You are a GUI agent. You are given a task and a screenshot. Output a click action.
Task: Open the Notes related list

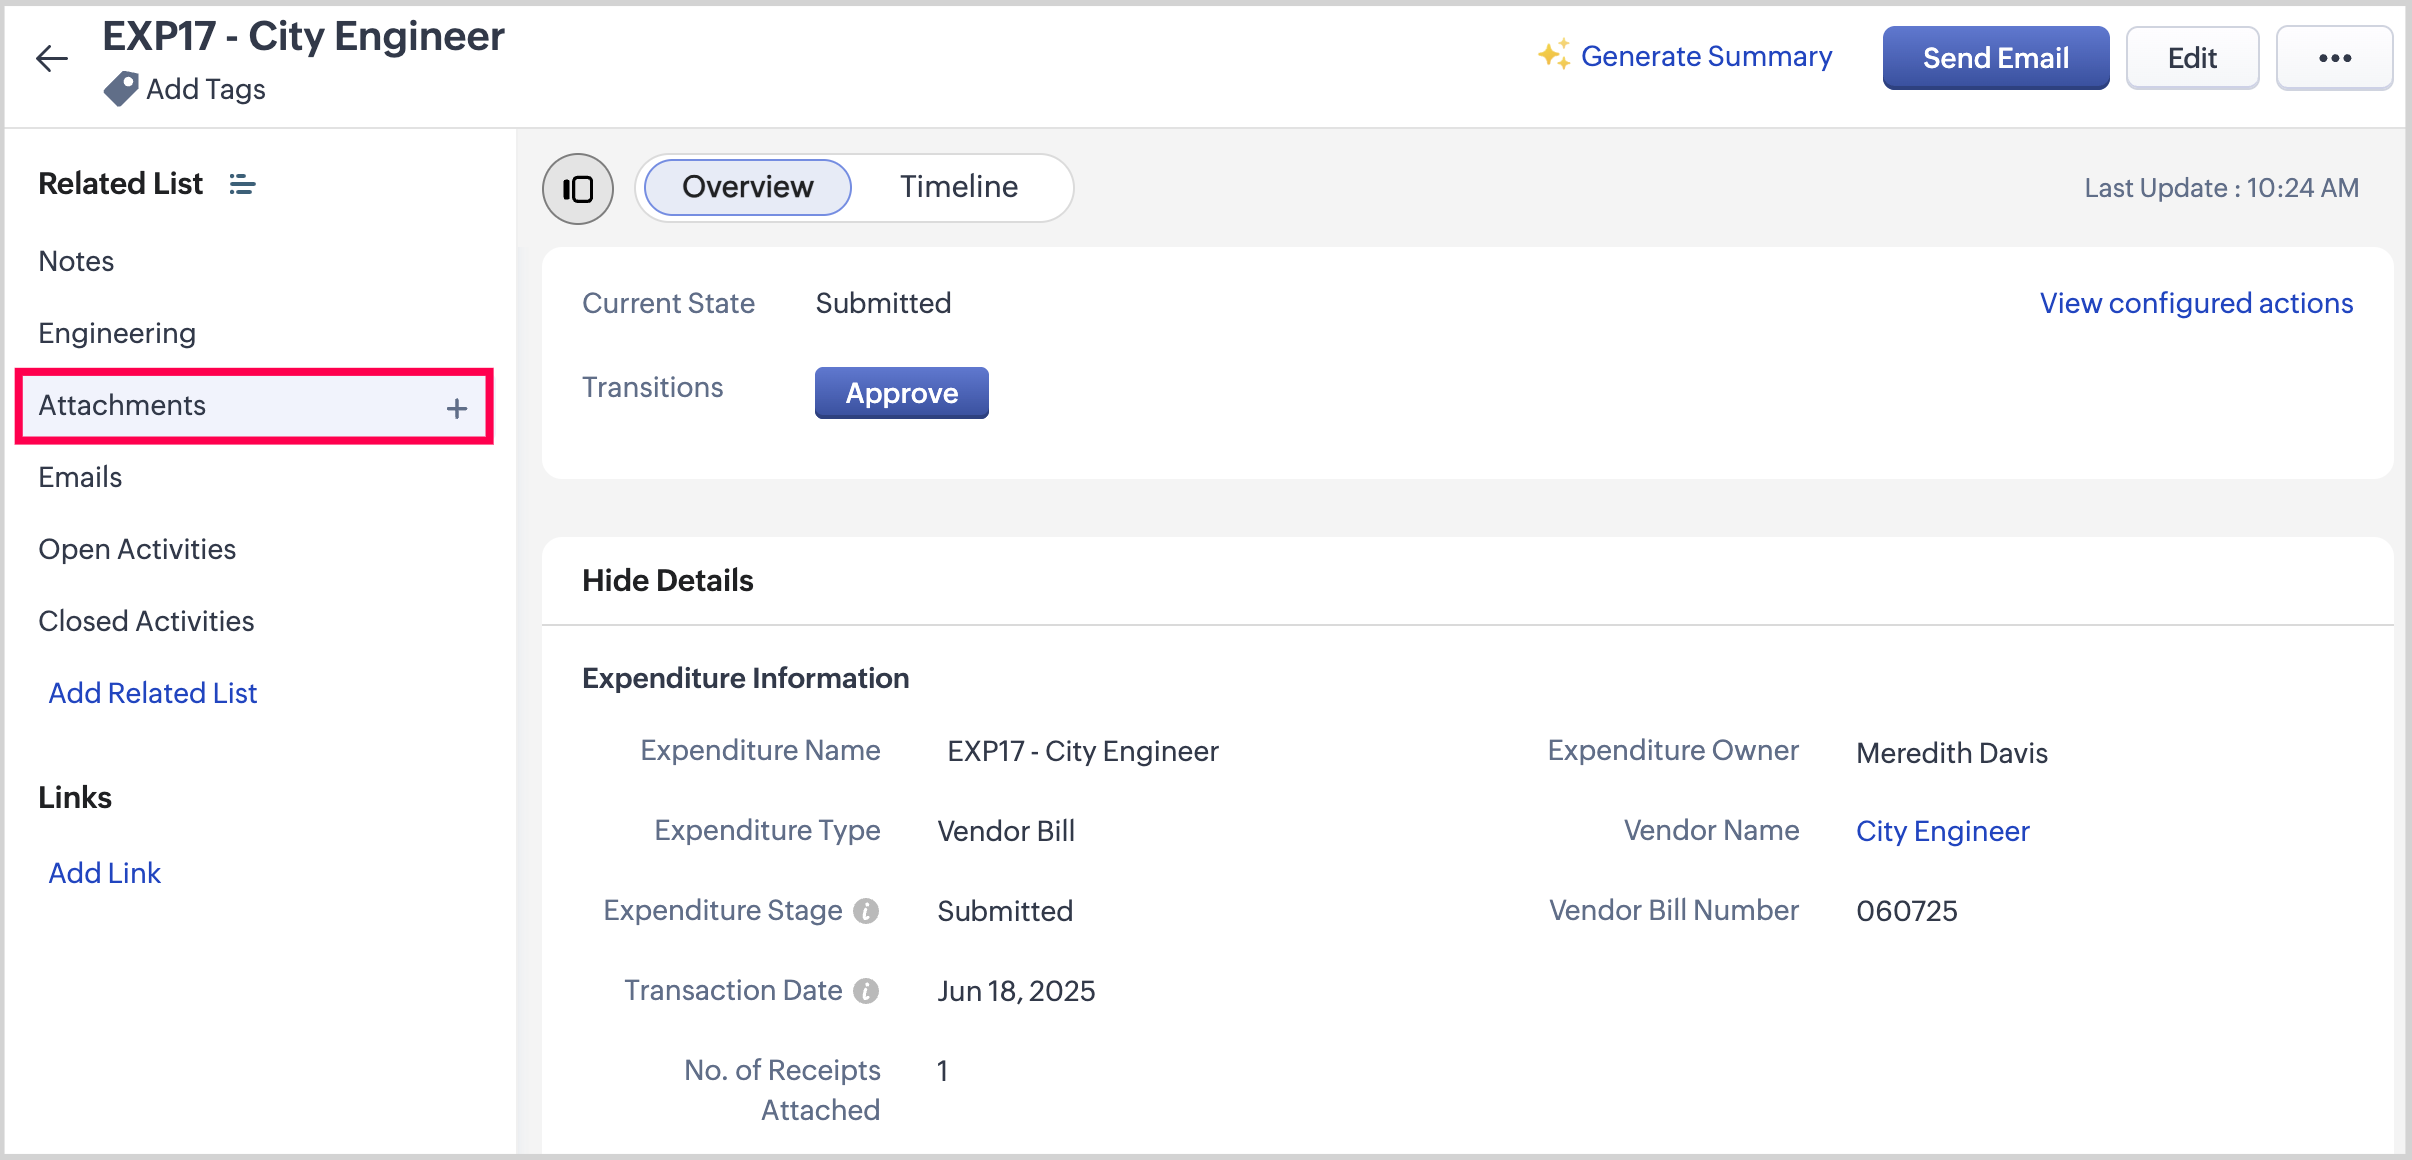(x=76, y=261)
